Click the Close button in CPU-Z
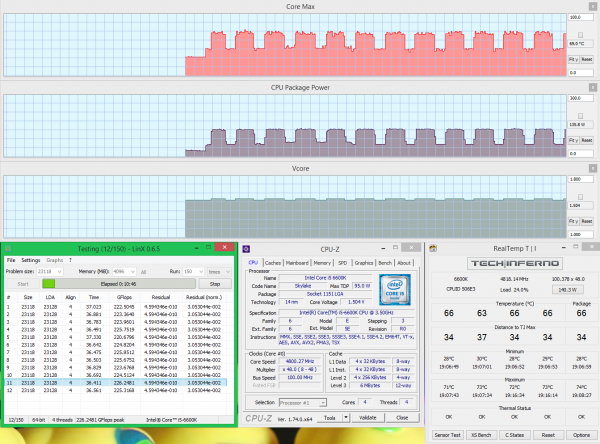Viewport: 600px width, 444px height. tap(402, 417)
